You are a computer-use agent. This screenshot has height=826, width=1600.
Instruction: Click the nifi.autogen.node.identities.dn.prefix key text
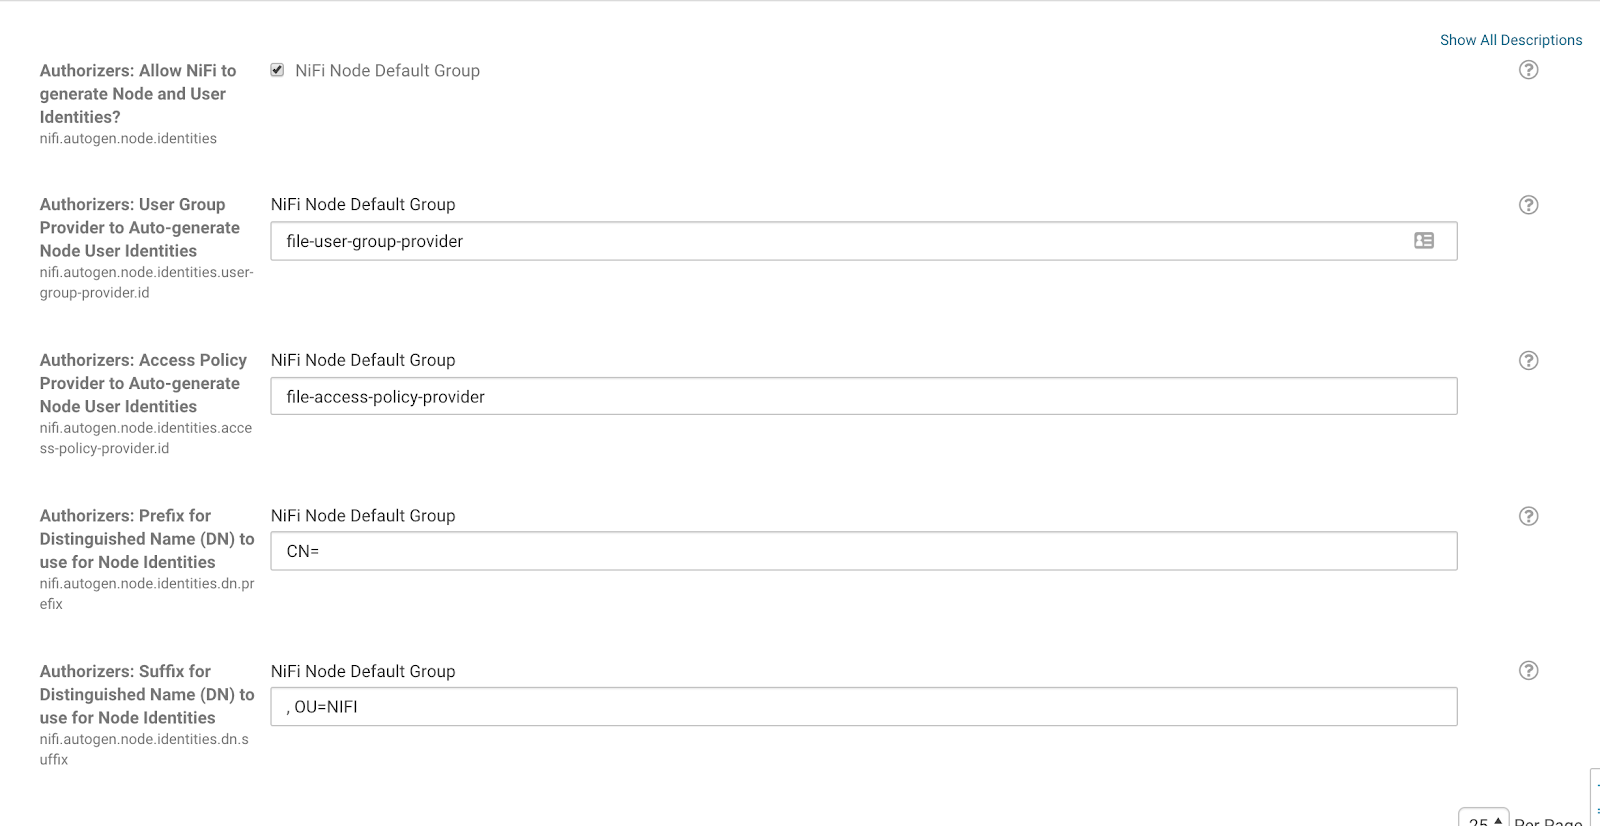(146, 594)
